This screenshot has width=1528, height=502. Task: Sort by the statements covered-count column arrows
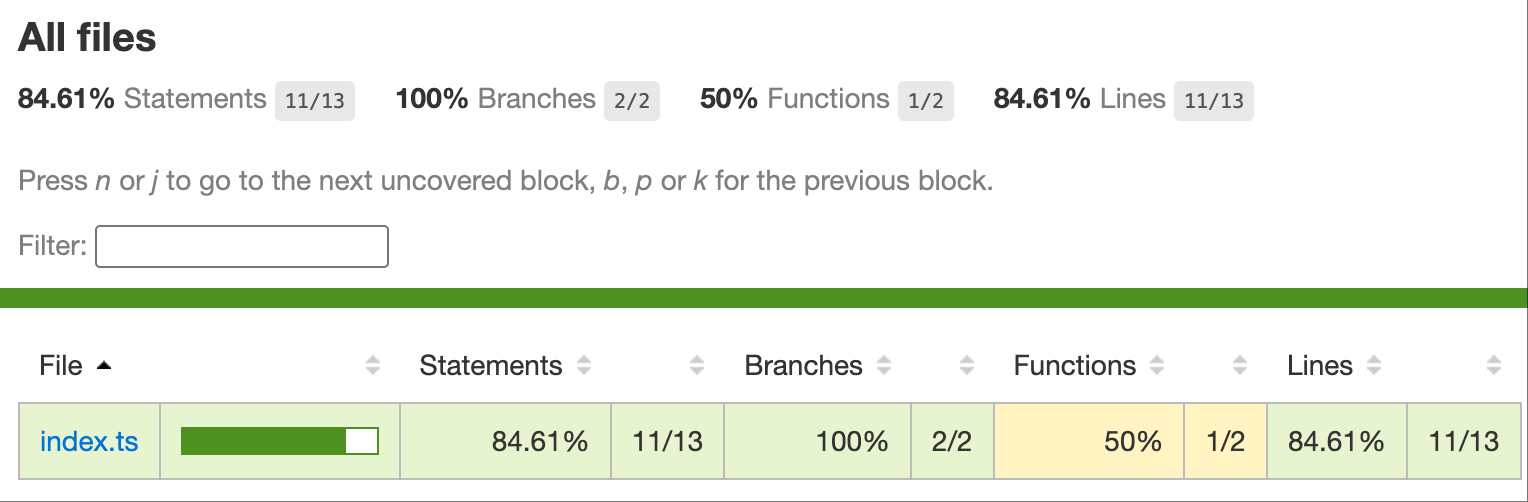click(x=697, y=366)
